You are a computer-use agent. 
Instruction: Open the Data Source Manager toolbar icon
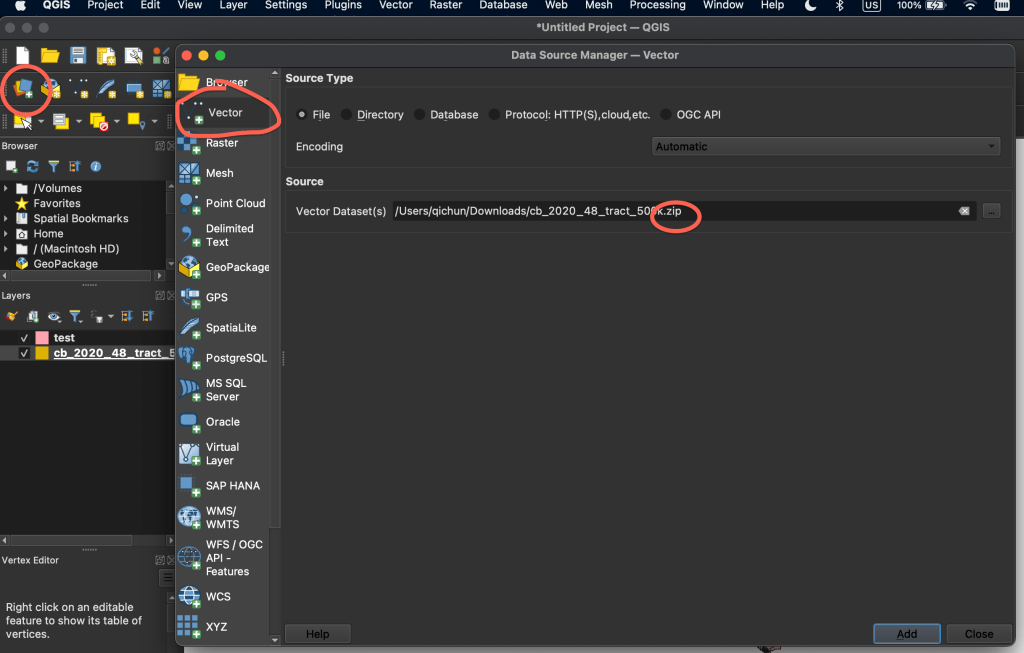click(23, 90)
